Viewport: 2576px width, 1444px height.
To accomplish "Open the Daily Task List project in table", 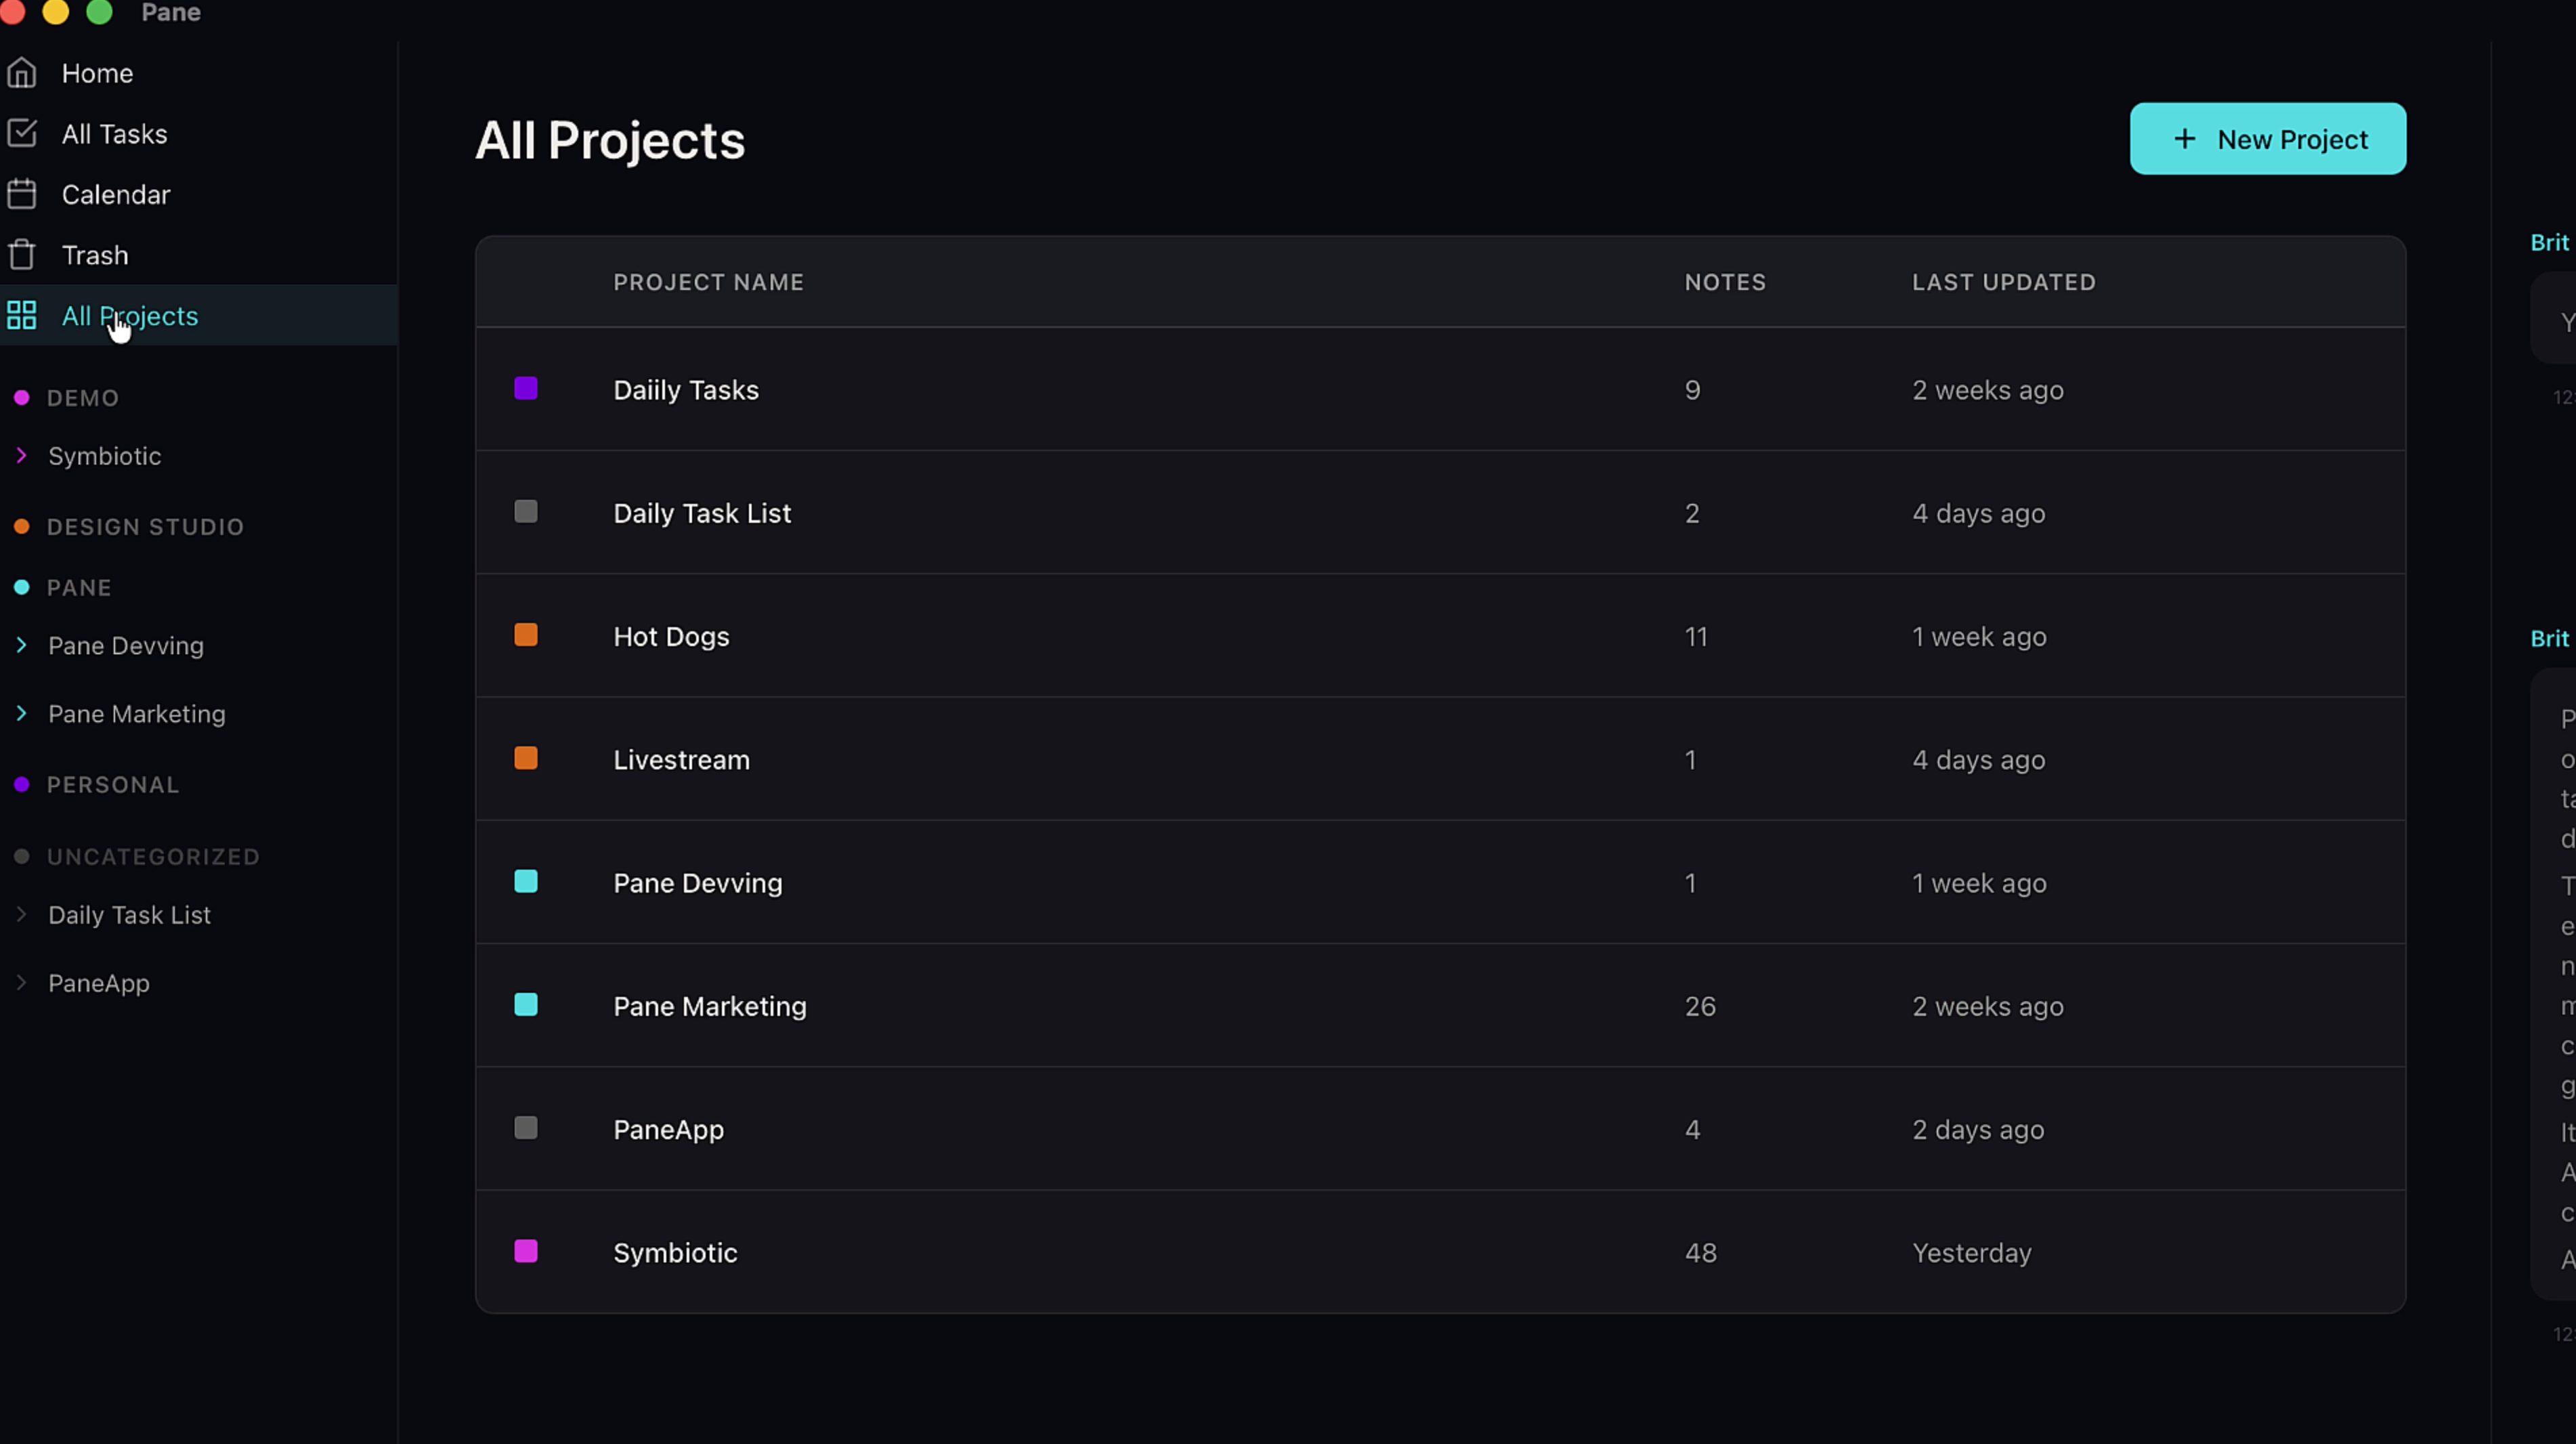I will tap(1441, 513).
